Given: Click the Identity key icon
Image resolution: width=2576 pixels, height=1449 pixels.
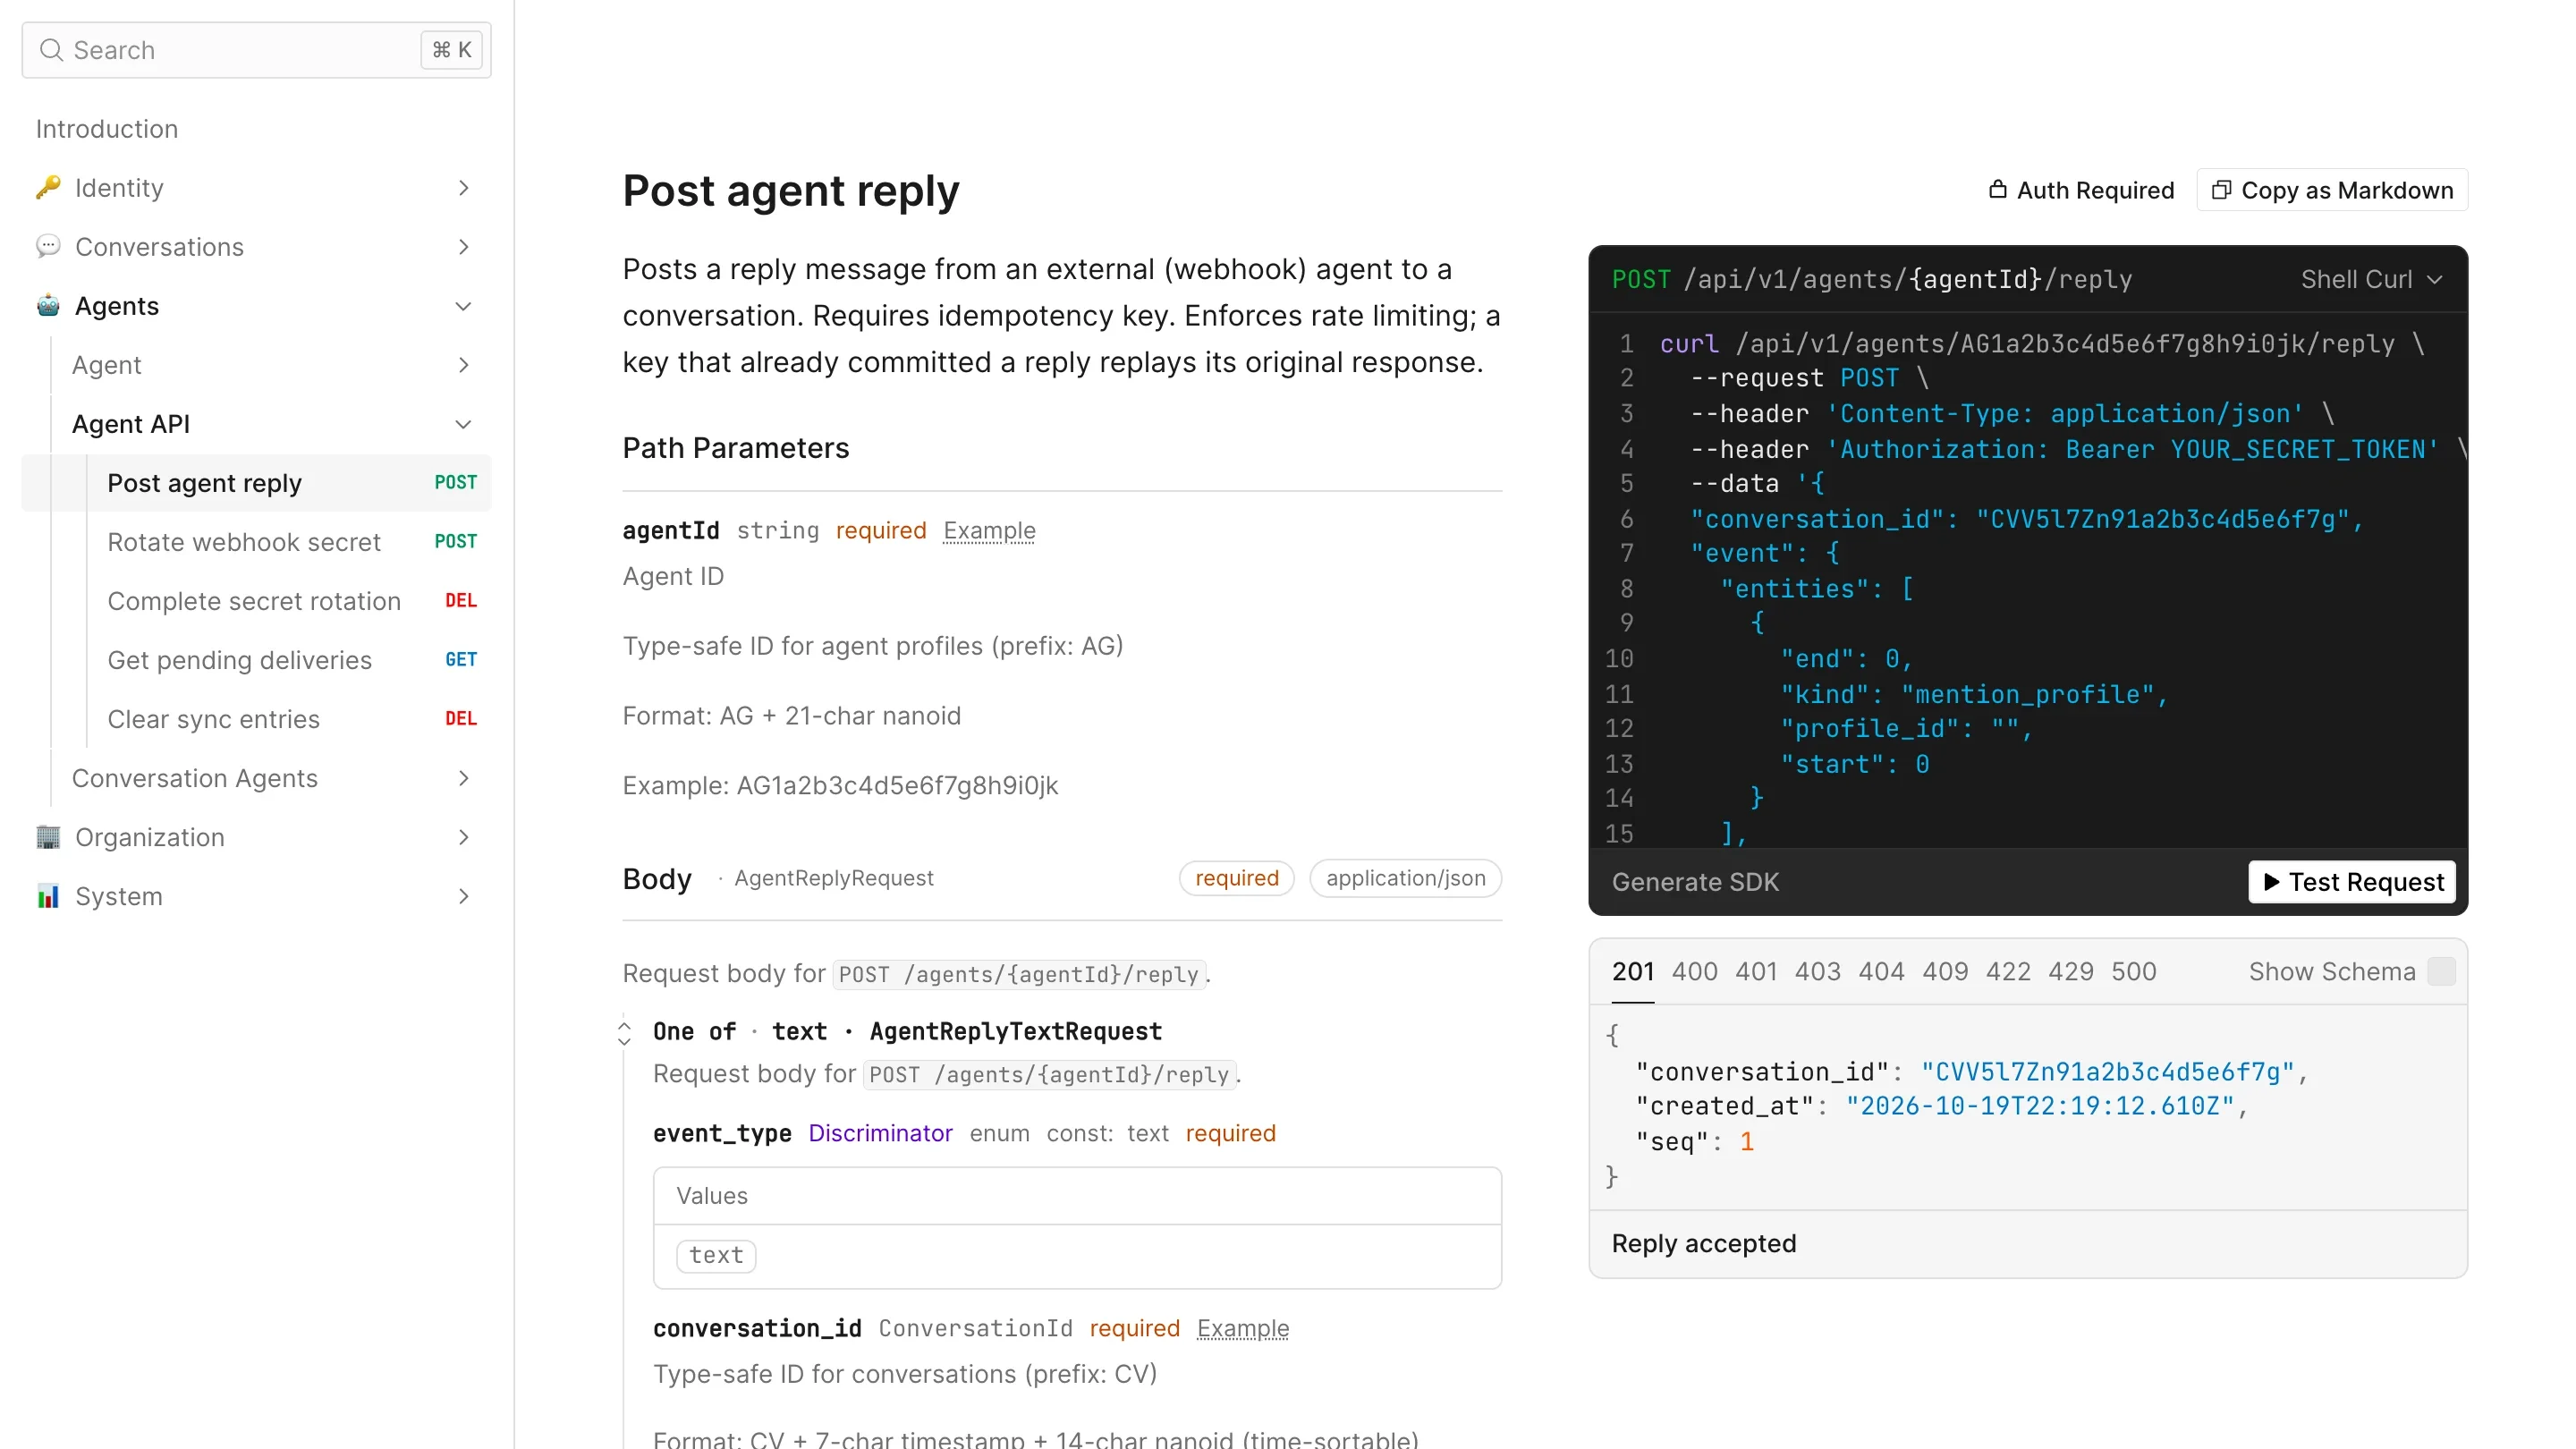Looking at the screenshot, I should 48,188.
